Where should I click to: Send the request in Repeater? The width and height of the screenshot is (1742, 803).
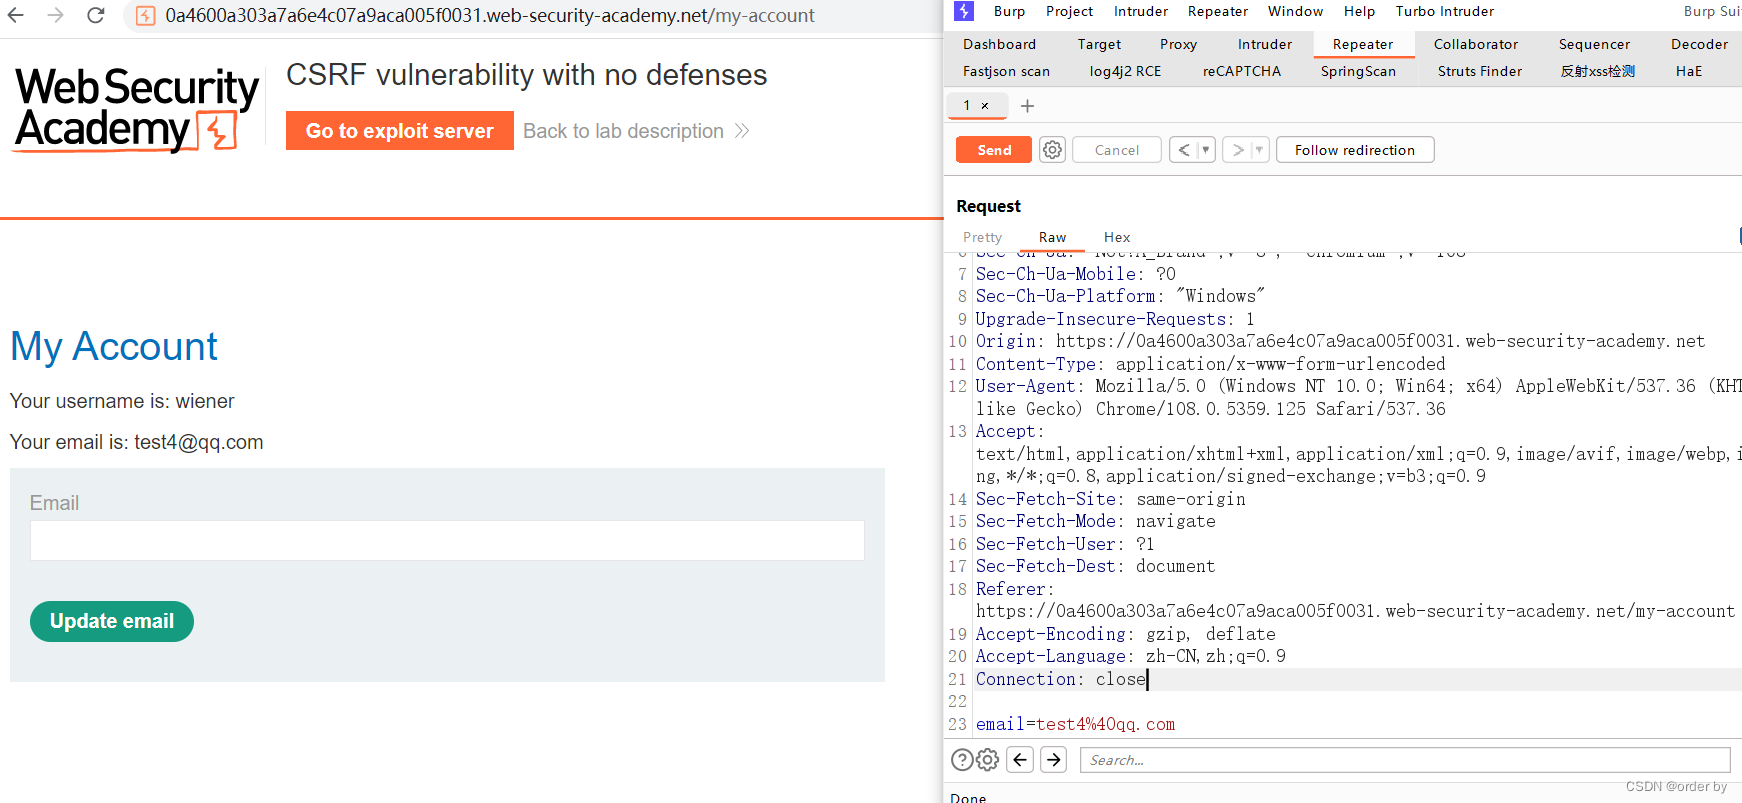tap(994, 150)
